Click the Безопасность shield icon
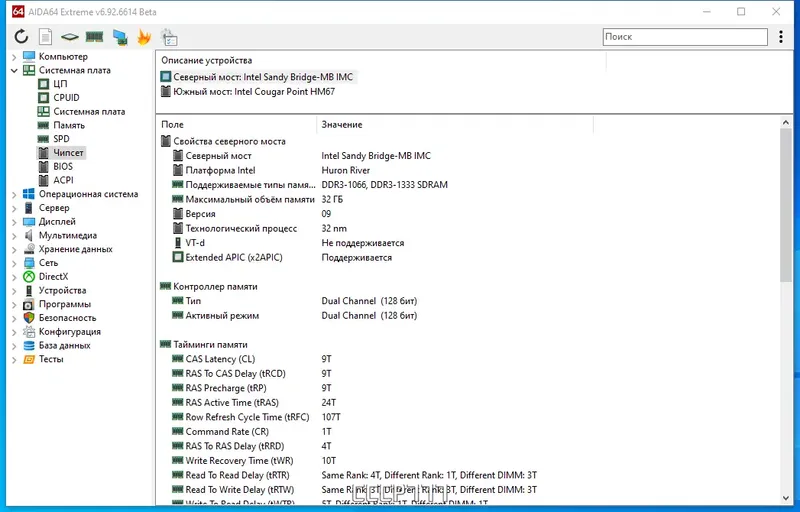800x512 pixels. coord(29,318)
